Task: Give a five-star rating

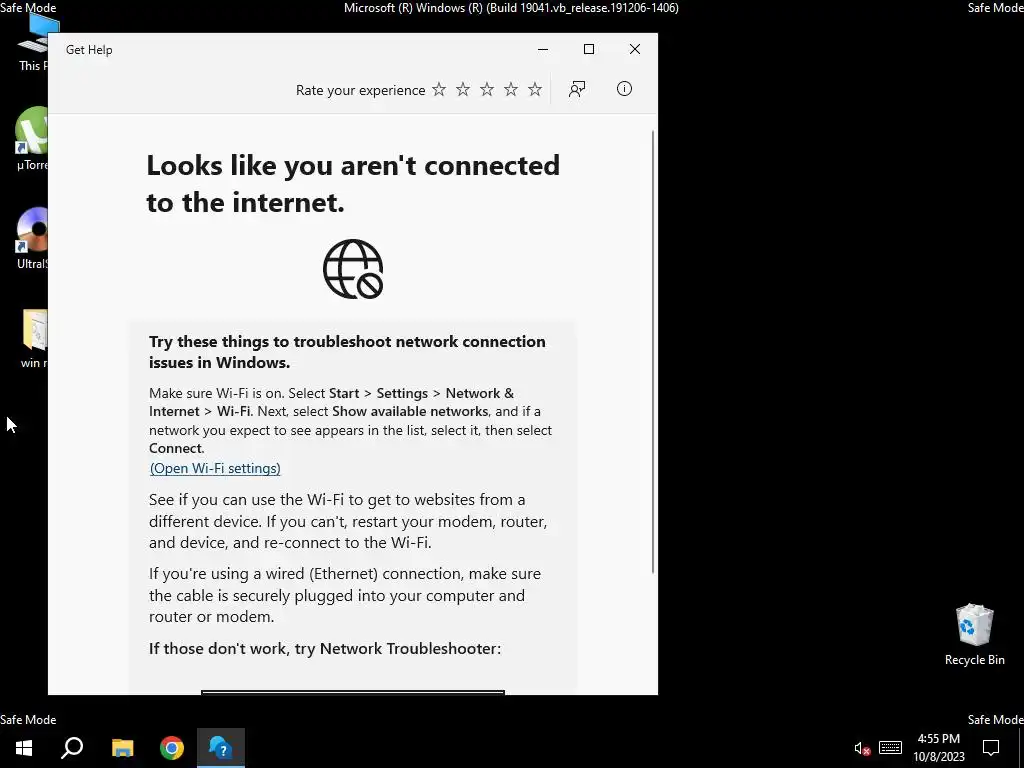Action: coord(535,89)
